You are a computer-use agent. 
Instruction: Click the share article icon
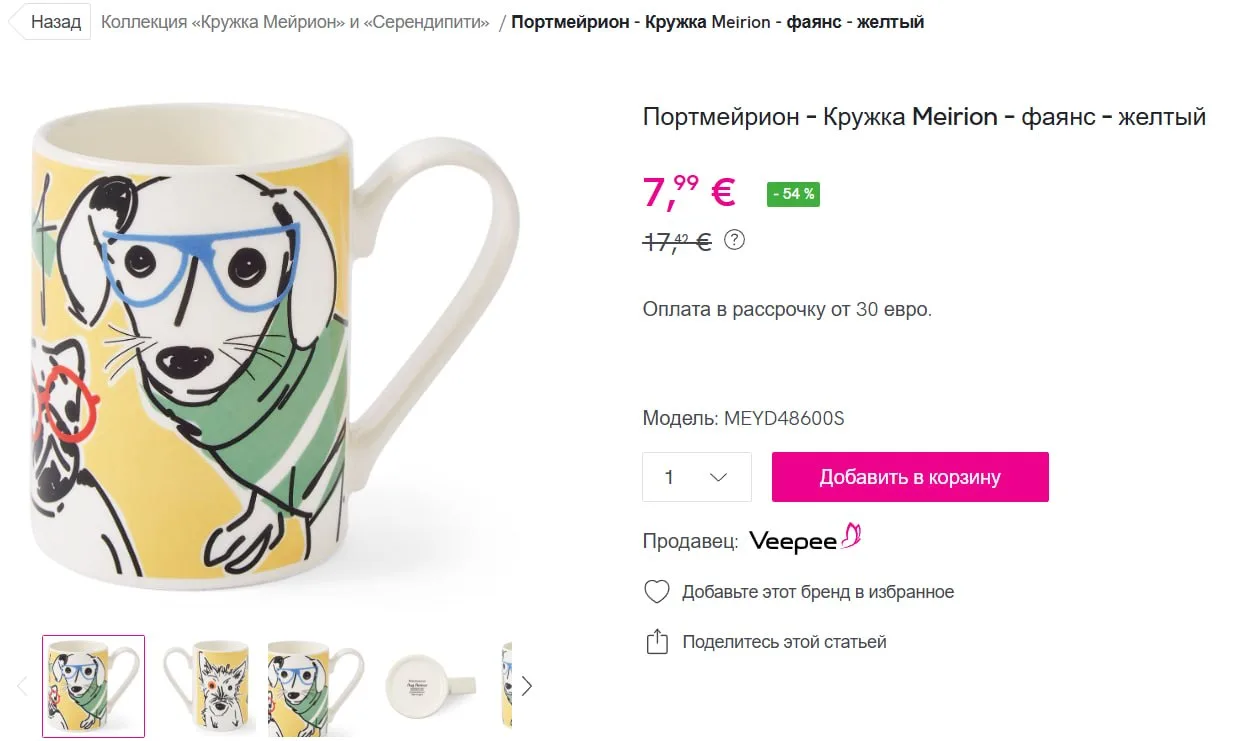click(656, 642)
